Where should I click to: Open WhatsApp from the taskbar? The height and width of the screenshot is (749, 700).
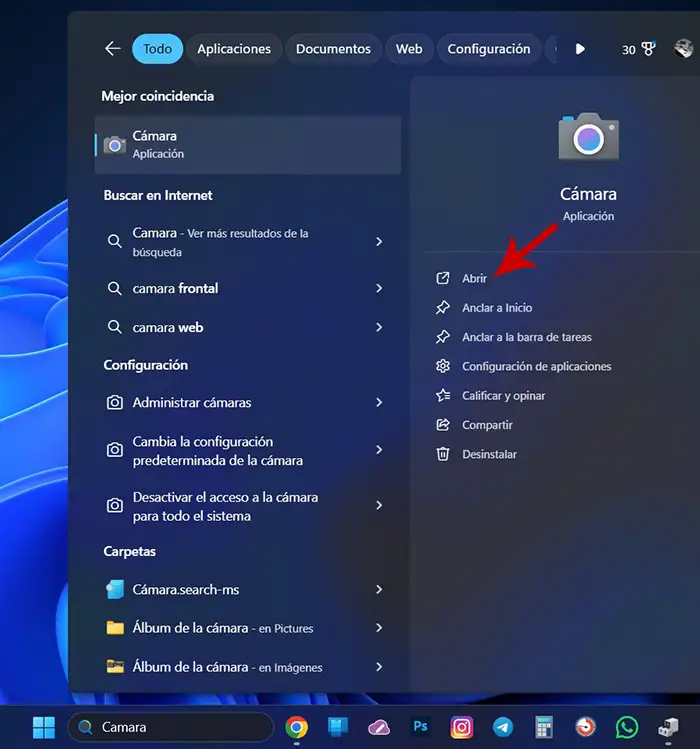coord(627,727)
